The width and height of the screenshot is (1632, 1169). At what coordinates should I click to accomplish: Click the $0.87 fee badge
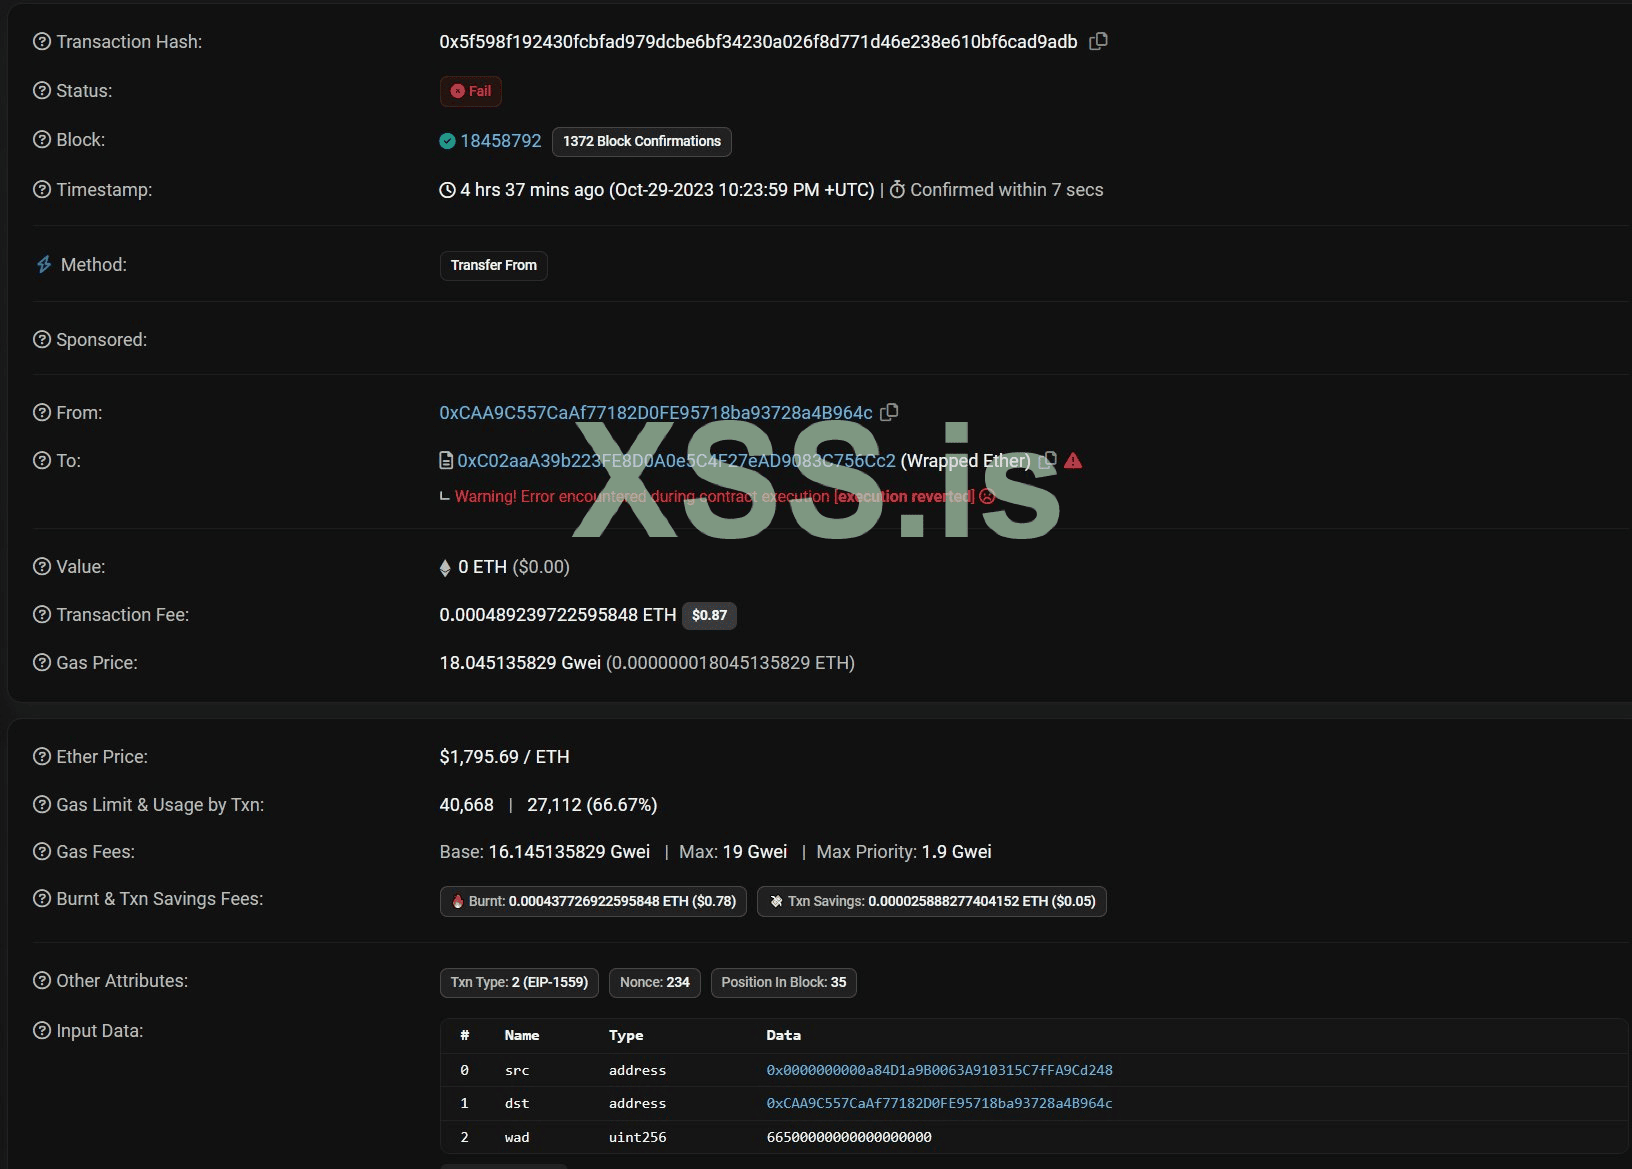pyautogui.click(x=709, y=615)
